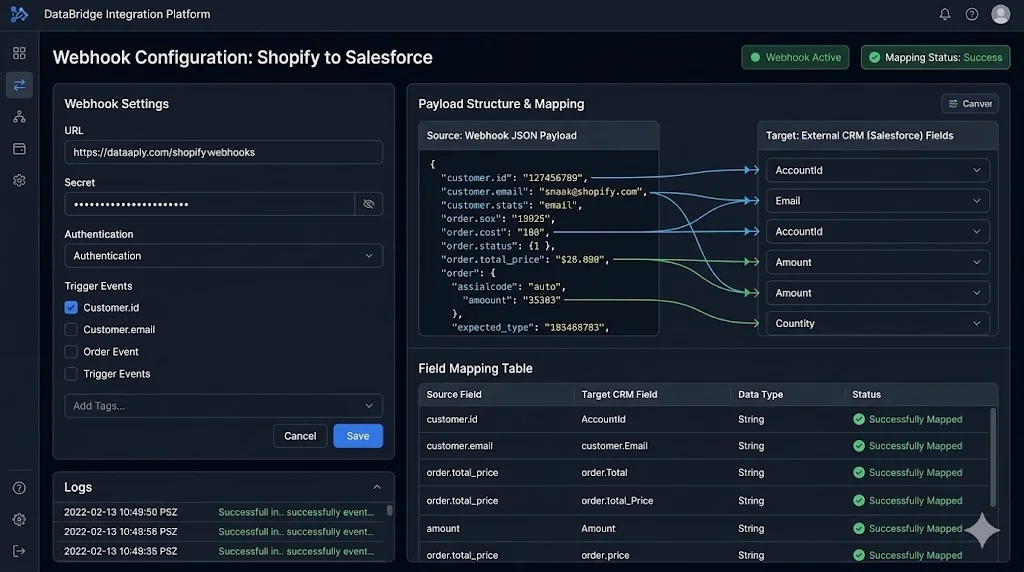Select the integrations swap-arrows sidebar icon
This screenshot has width=1024, height=572.
coord(20,85)
